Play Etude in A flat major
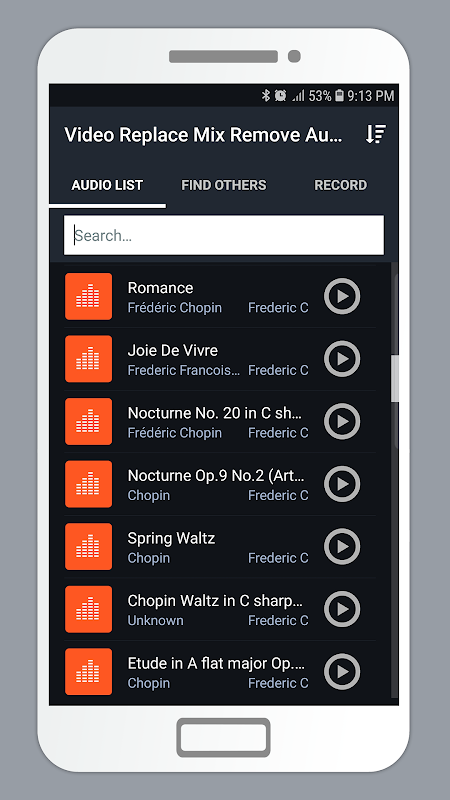Image resolution: width=450 pixels, height=800 pixels. coord(342,671)
